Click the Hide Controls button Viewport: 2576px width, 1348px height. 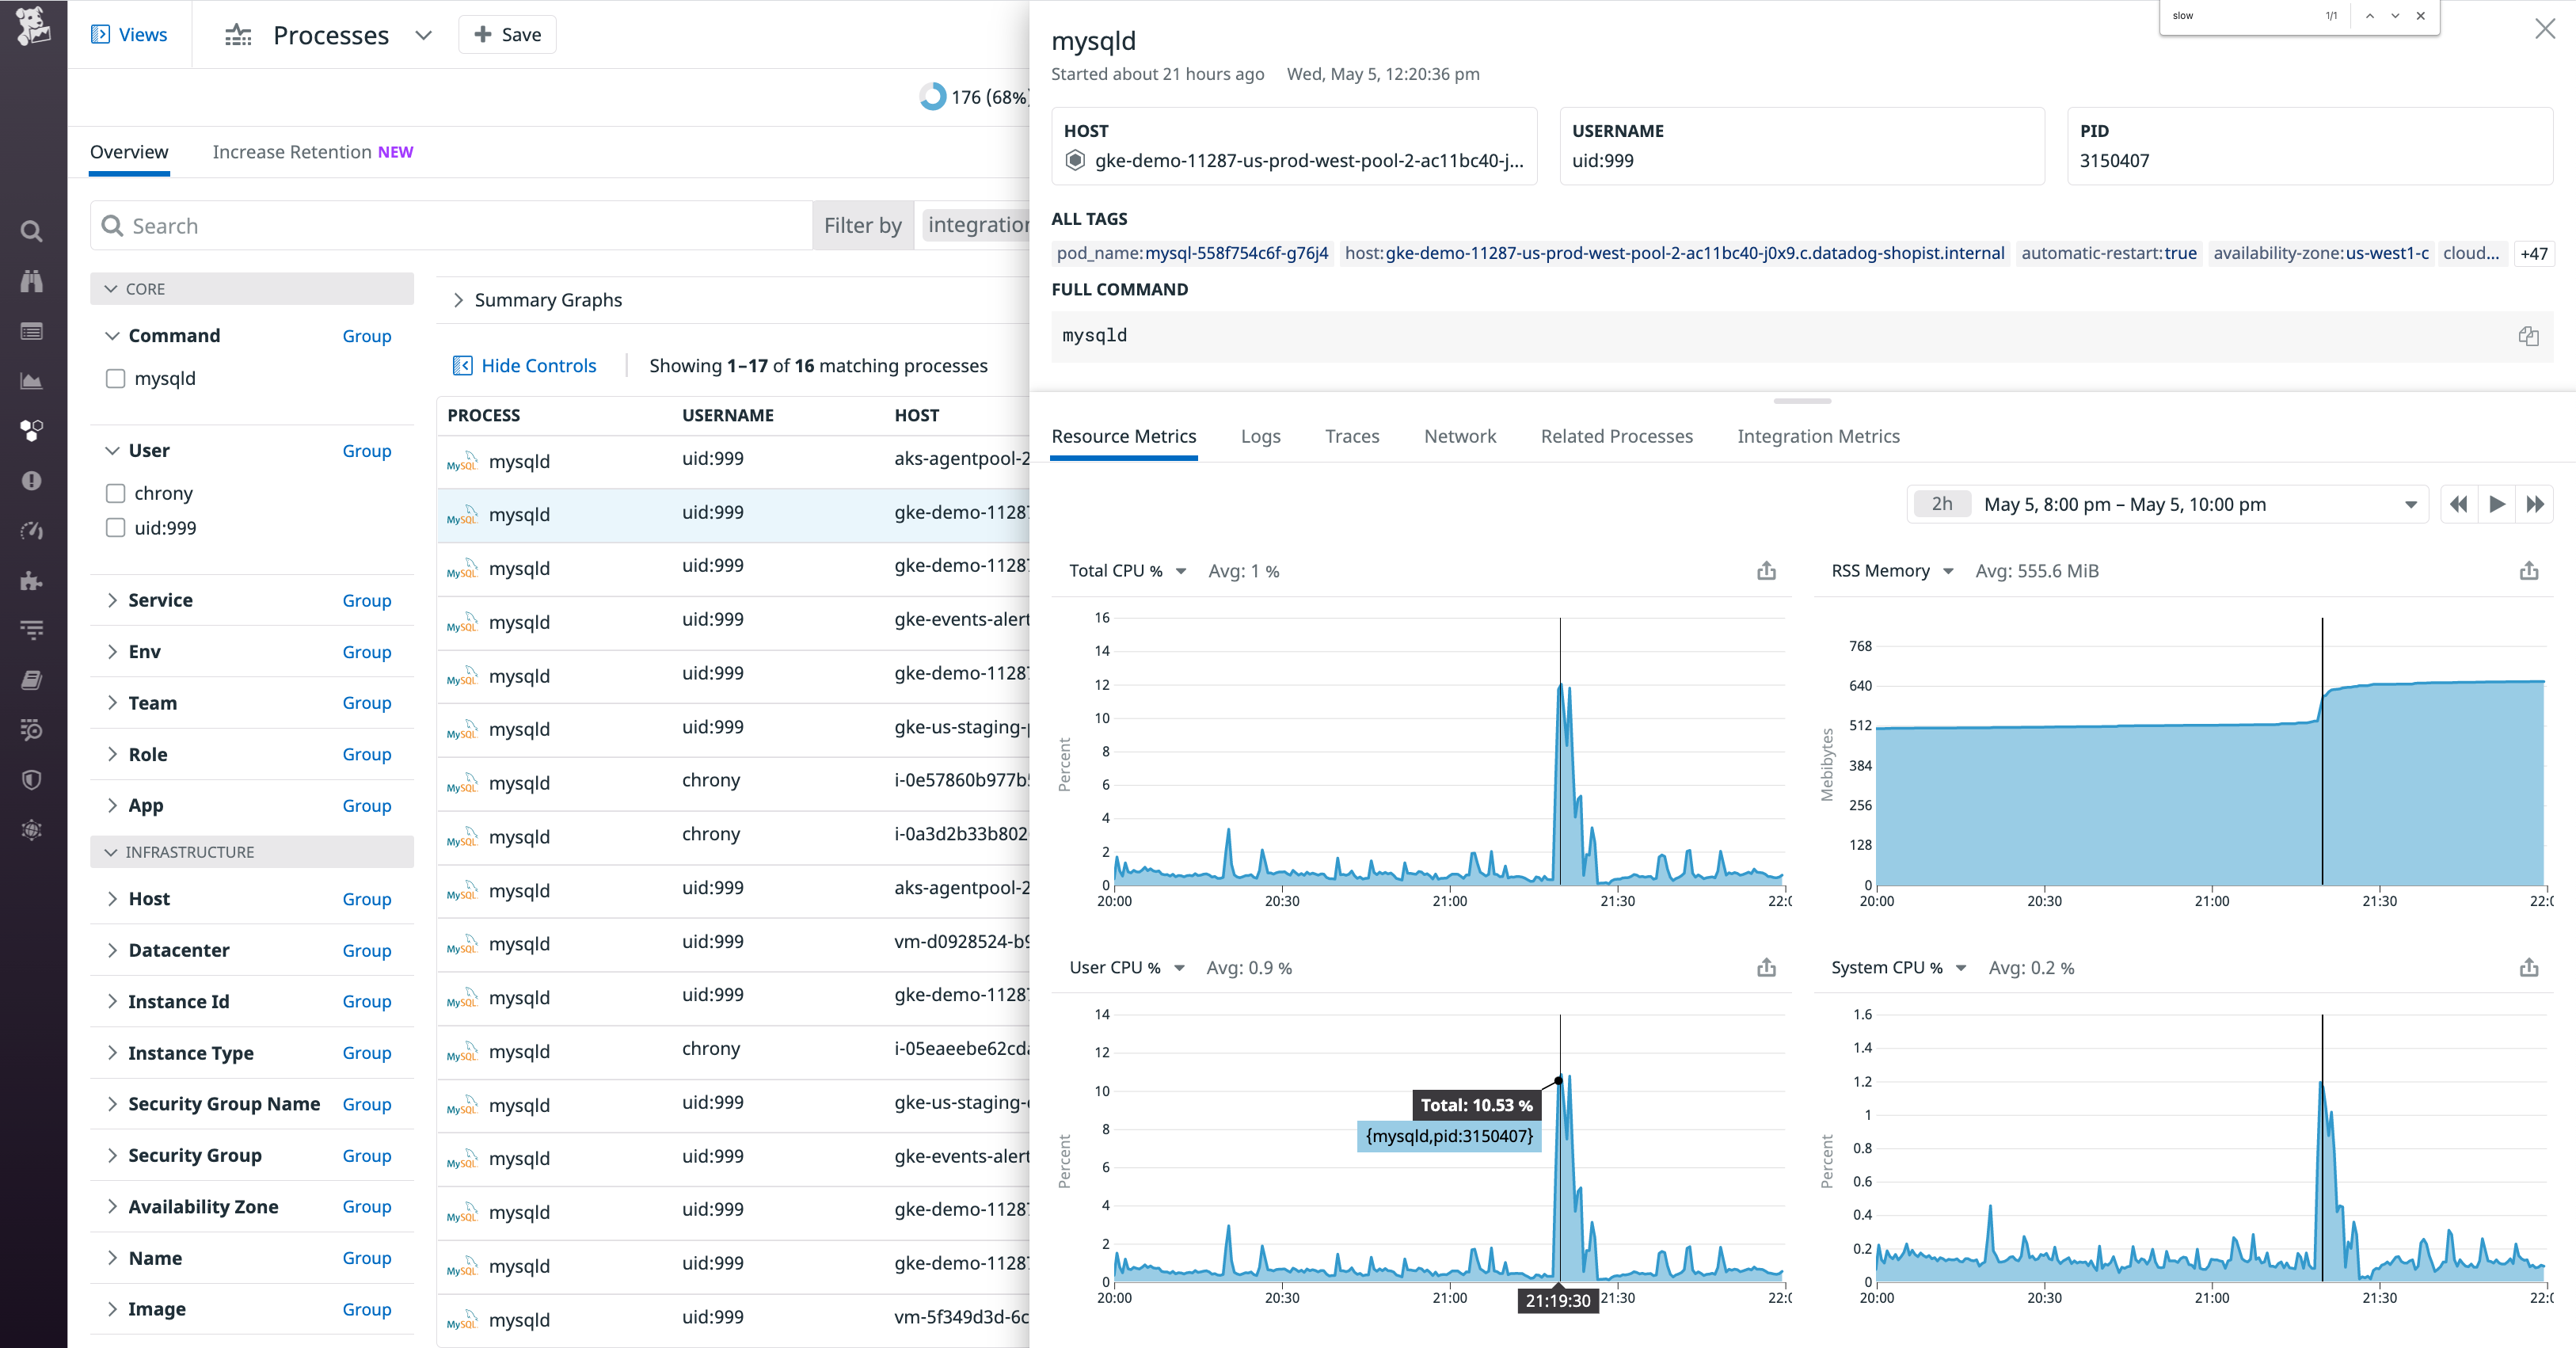[525, 365]
